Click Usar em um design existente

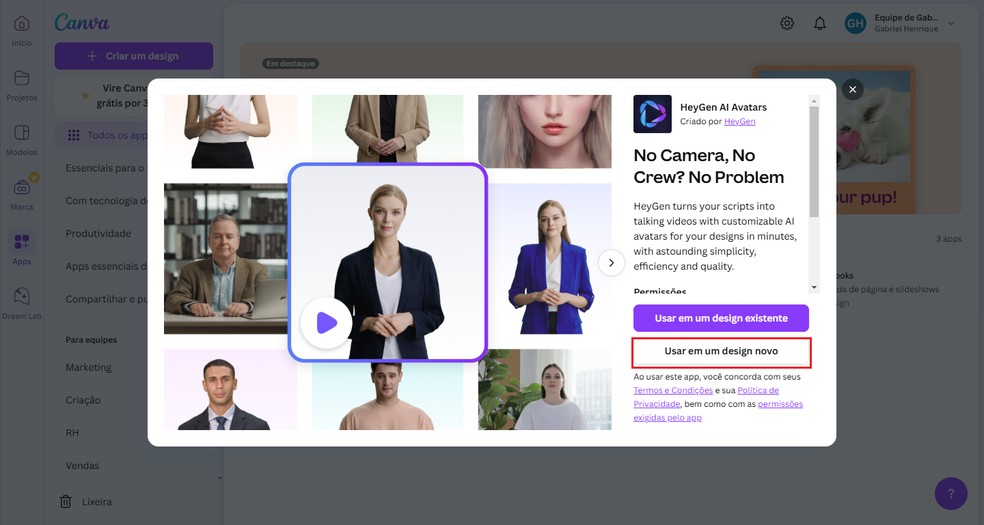[721, 318]
